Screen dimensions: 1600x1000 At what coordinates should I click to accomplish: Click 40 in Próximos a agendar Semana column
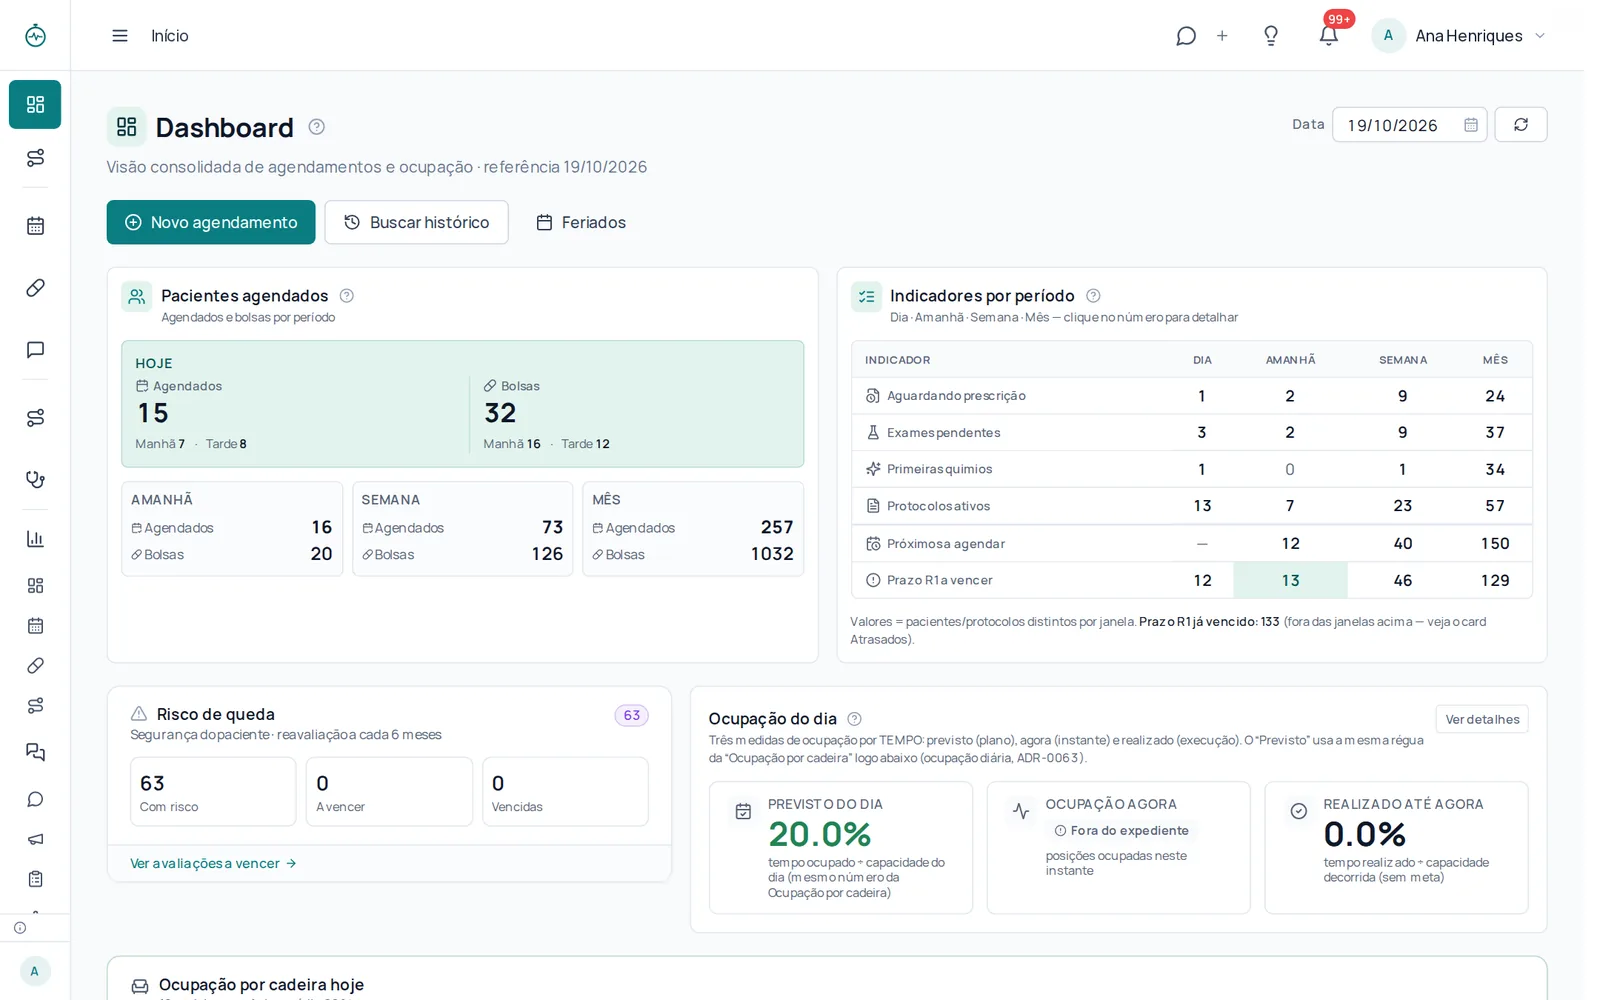[x=1403, y=543]
